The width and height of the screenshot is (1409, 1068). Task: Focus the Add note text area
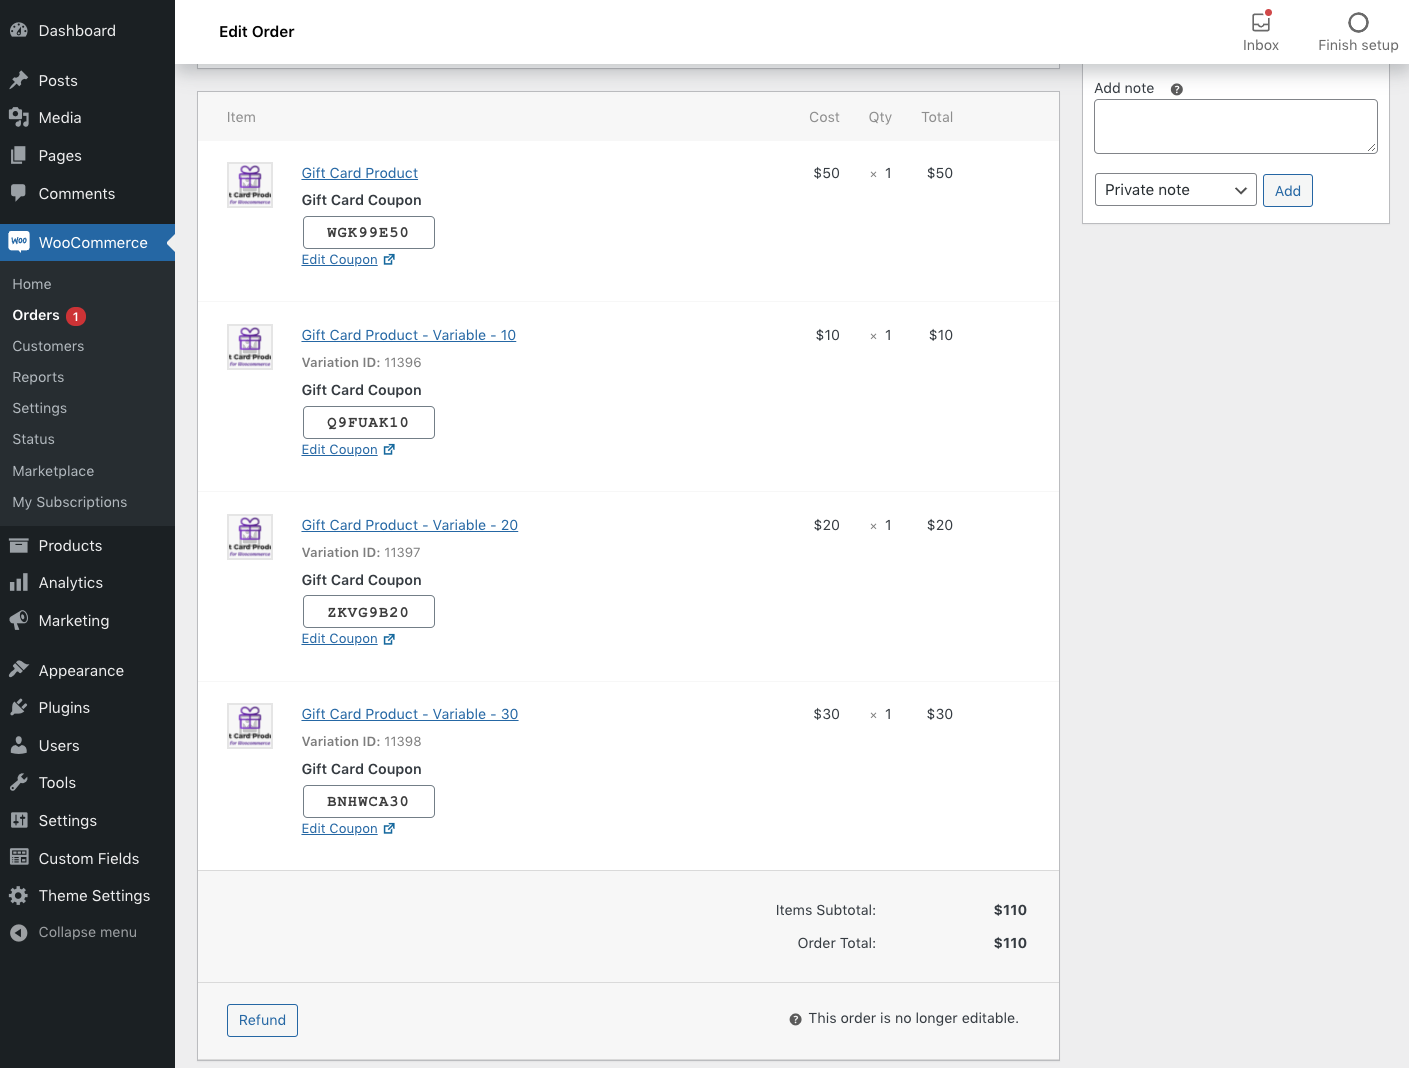(x=1236, y=126)
